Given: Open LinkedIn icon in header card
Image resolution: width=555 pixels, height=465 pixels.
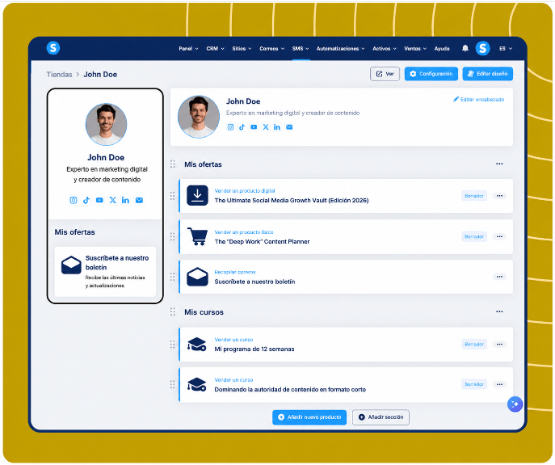Looking at the screenshot, I should pyautogui.click(x=277, y=127).
